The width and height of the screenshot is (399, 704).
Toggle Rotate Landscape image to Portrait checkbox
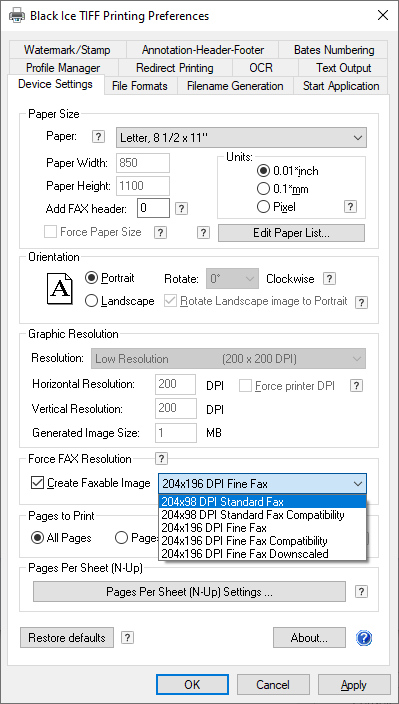coord(171,301)
